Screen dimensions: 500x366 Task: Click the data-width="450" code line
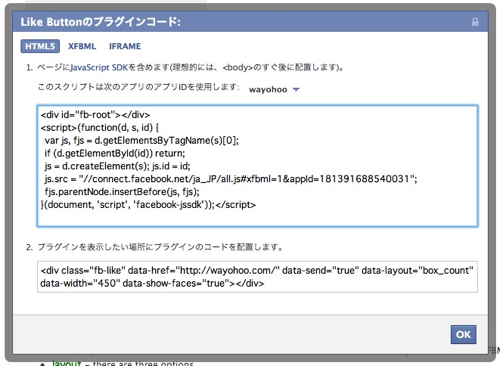152,283
